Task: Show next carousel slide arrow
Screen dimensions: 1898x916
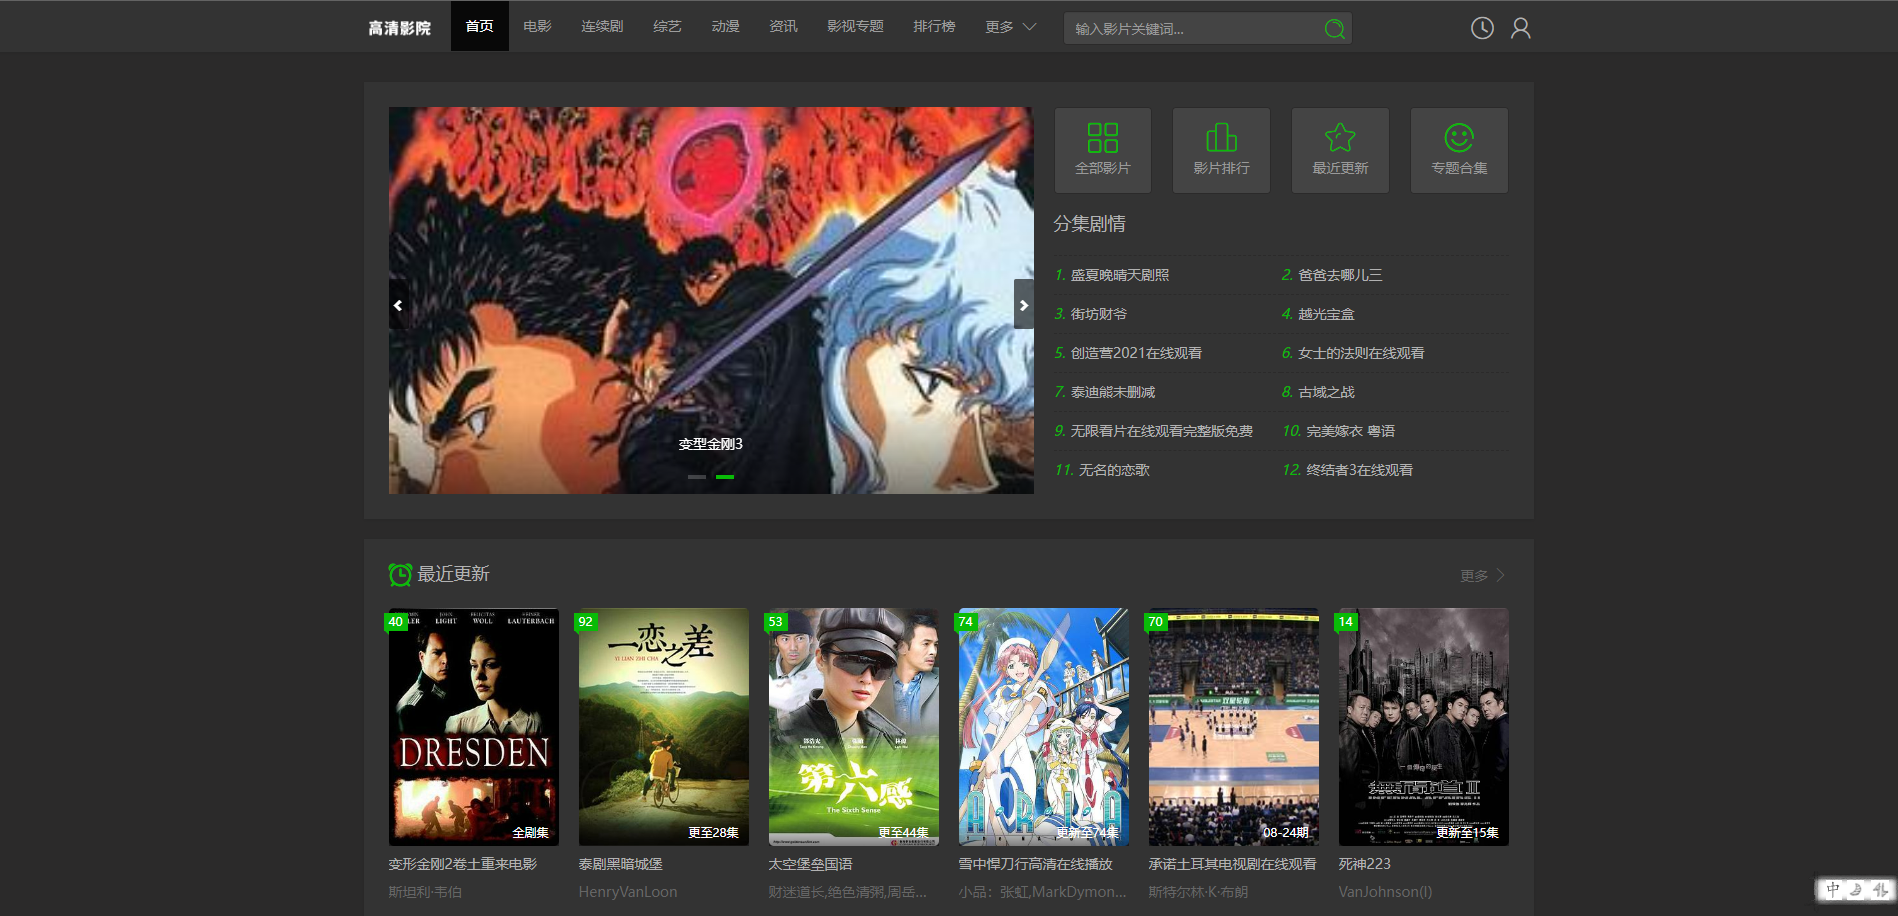Action: coord(1023,305)
